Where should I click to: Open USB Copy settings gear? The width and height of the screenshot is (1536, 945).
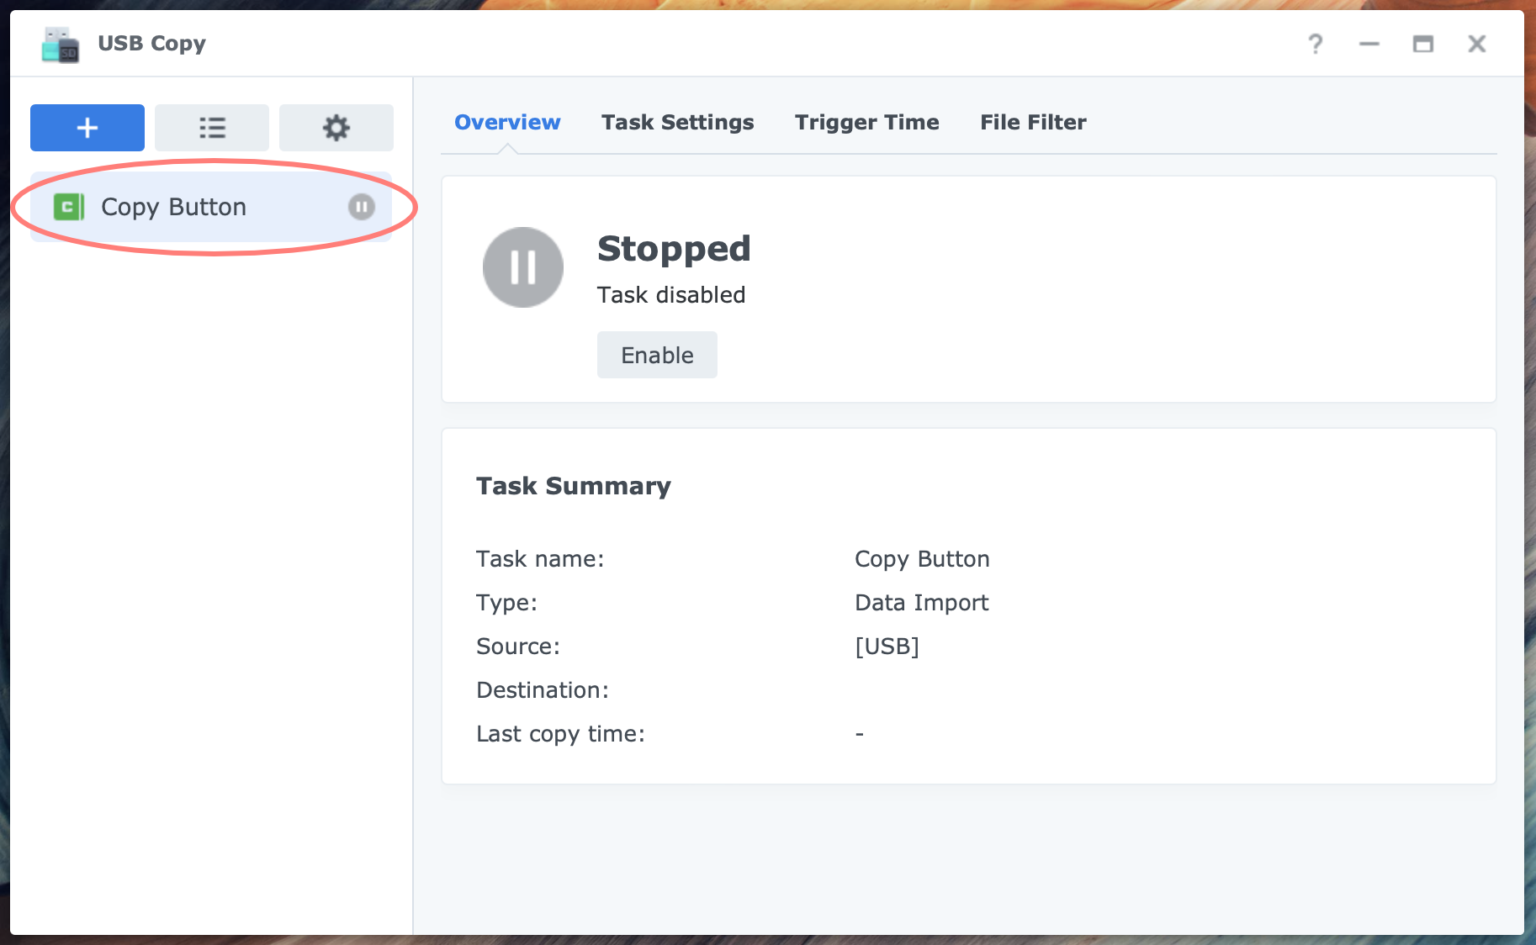point(336,127)
